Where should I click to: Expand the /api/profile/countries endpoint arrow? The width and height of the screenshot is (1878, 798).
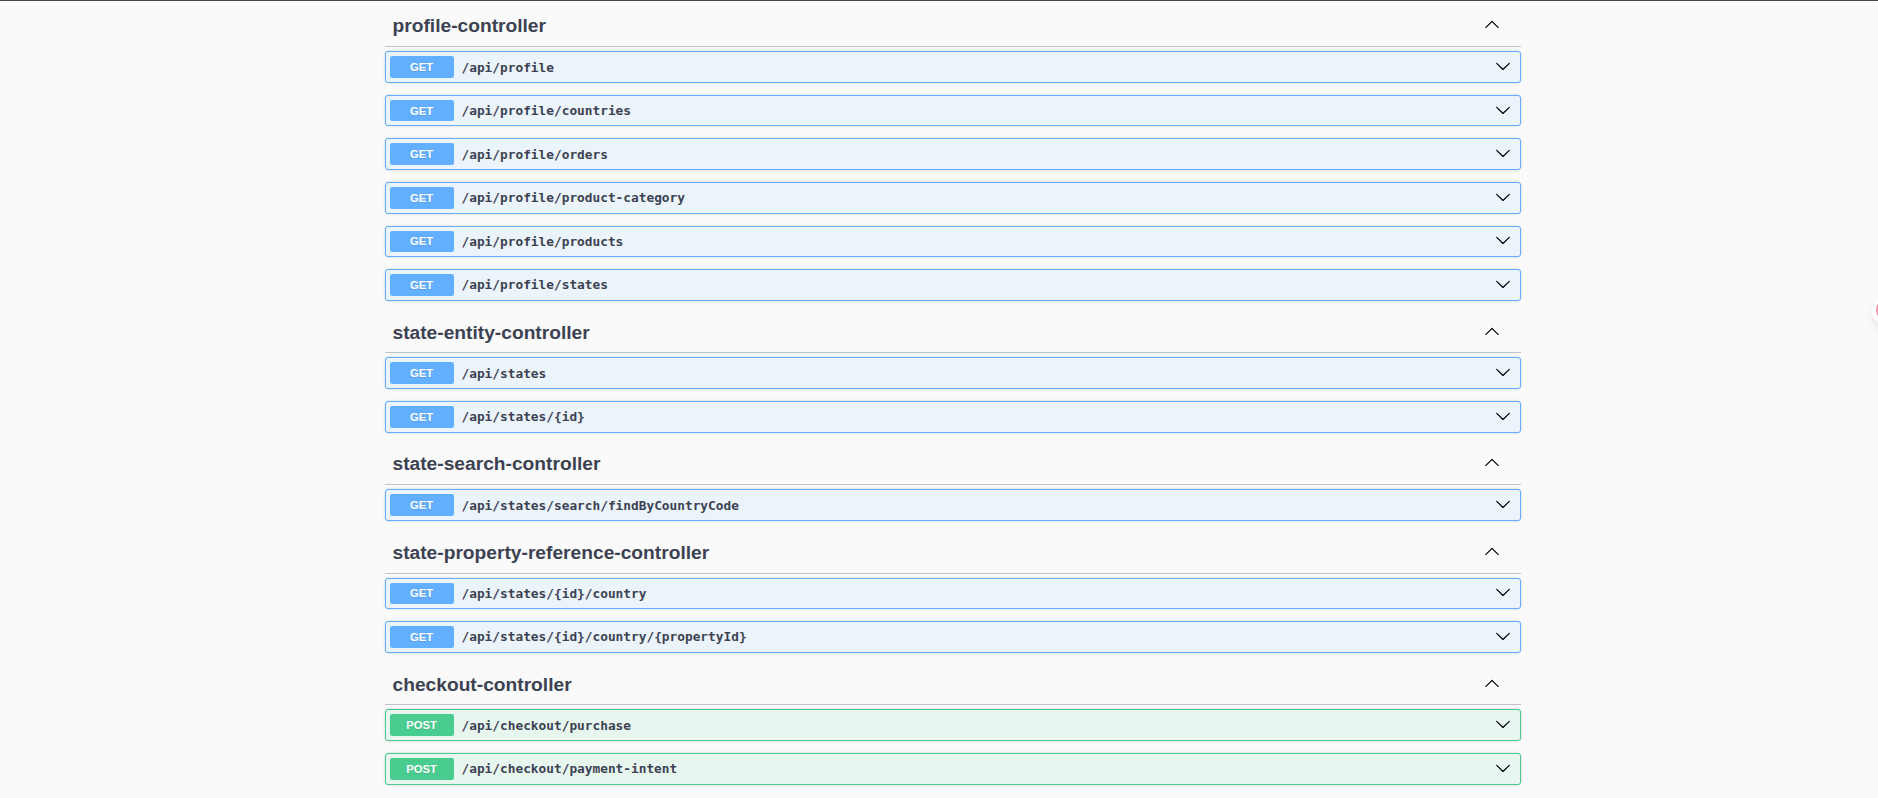pos(1502,111)
